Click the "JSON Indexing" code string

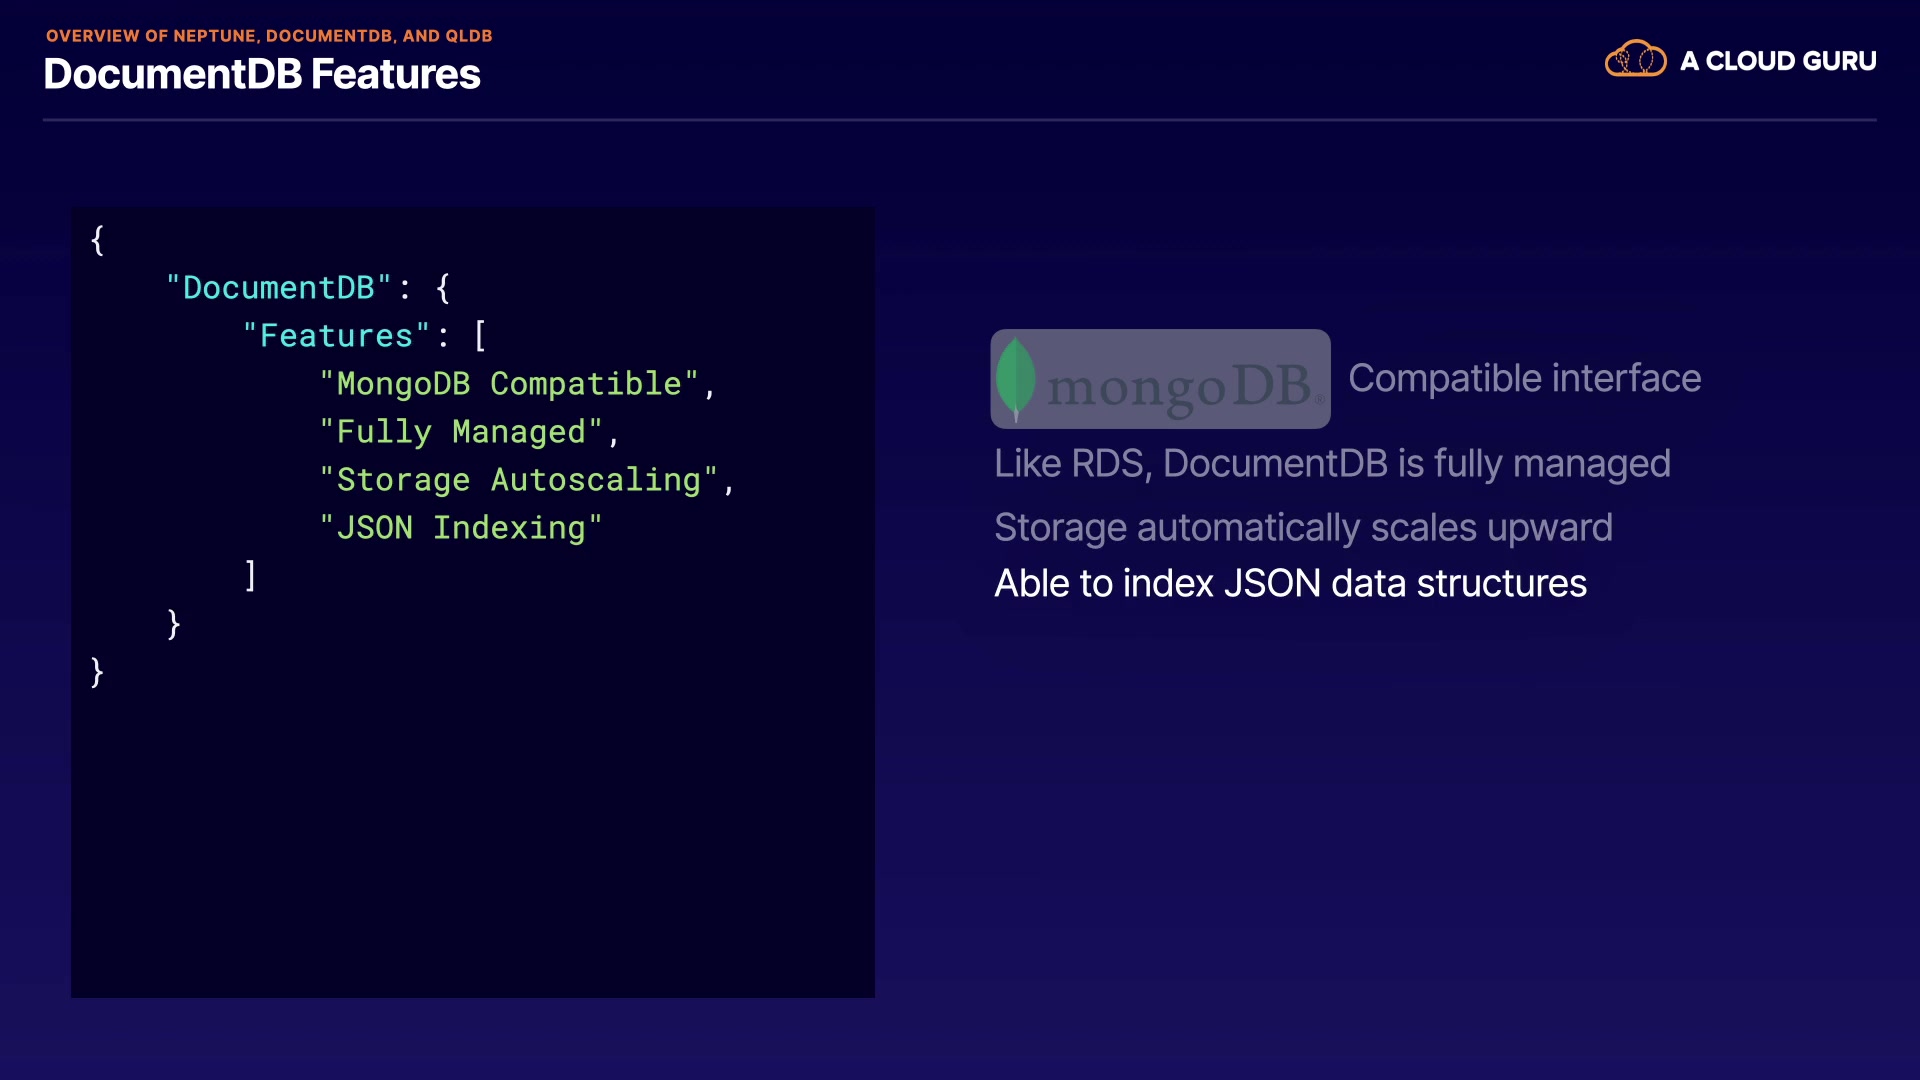(460, 528)
